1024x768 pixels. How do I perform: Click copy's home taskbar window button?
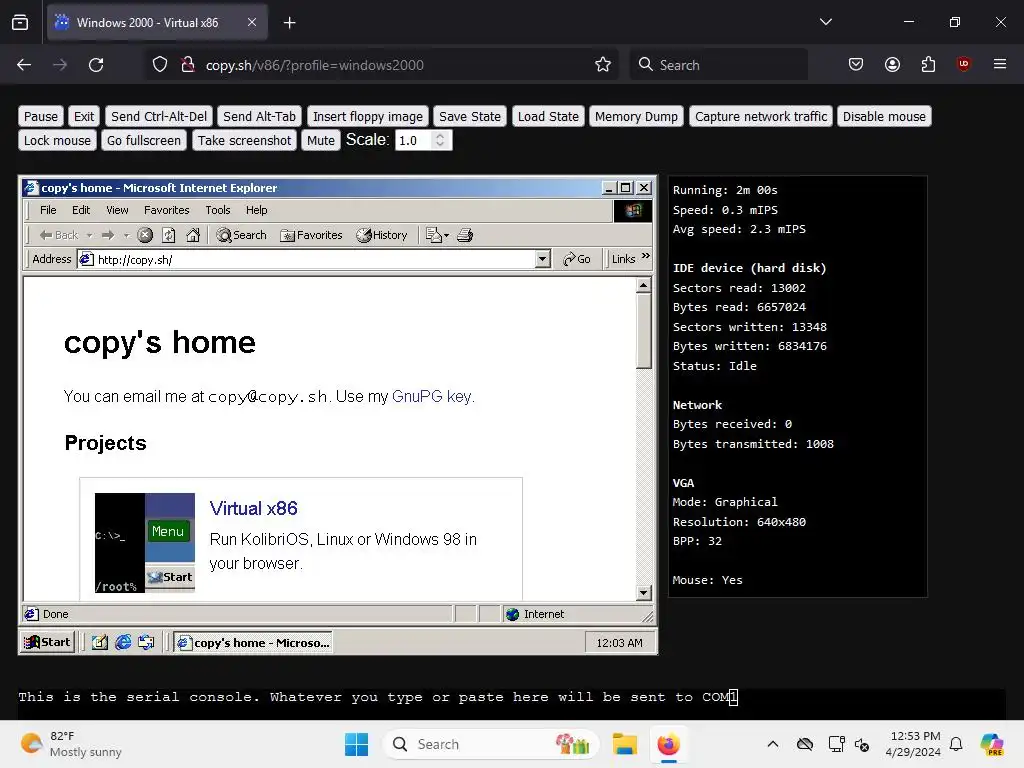253,643
